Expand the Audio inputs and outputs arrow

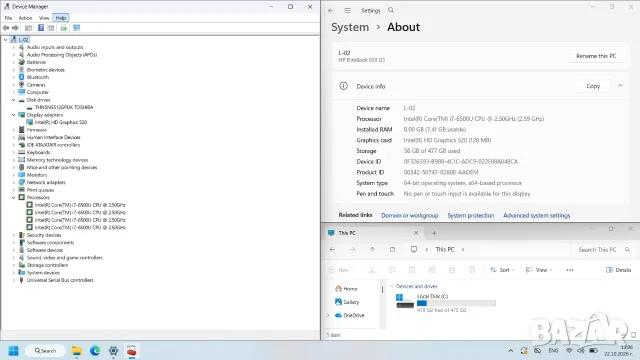point(13,47)
